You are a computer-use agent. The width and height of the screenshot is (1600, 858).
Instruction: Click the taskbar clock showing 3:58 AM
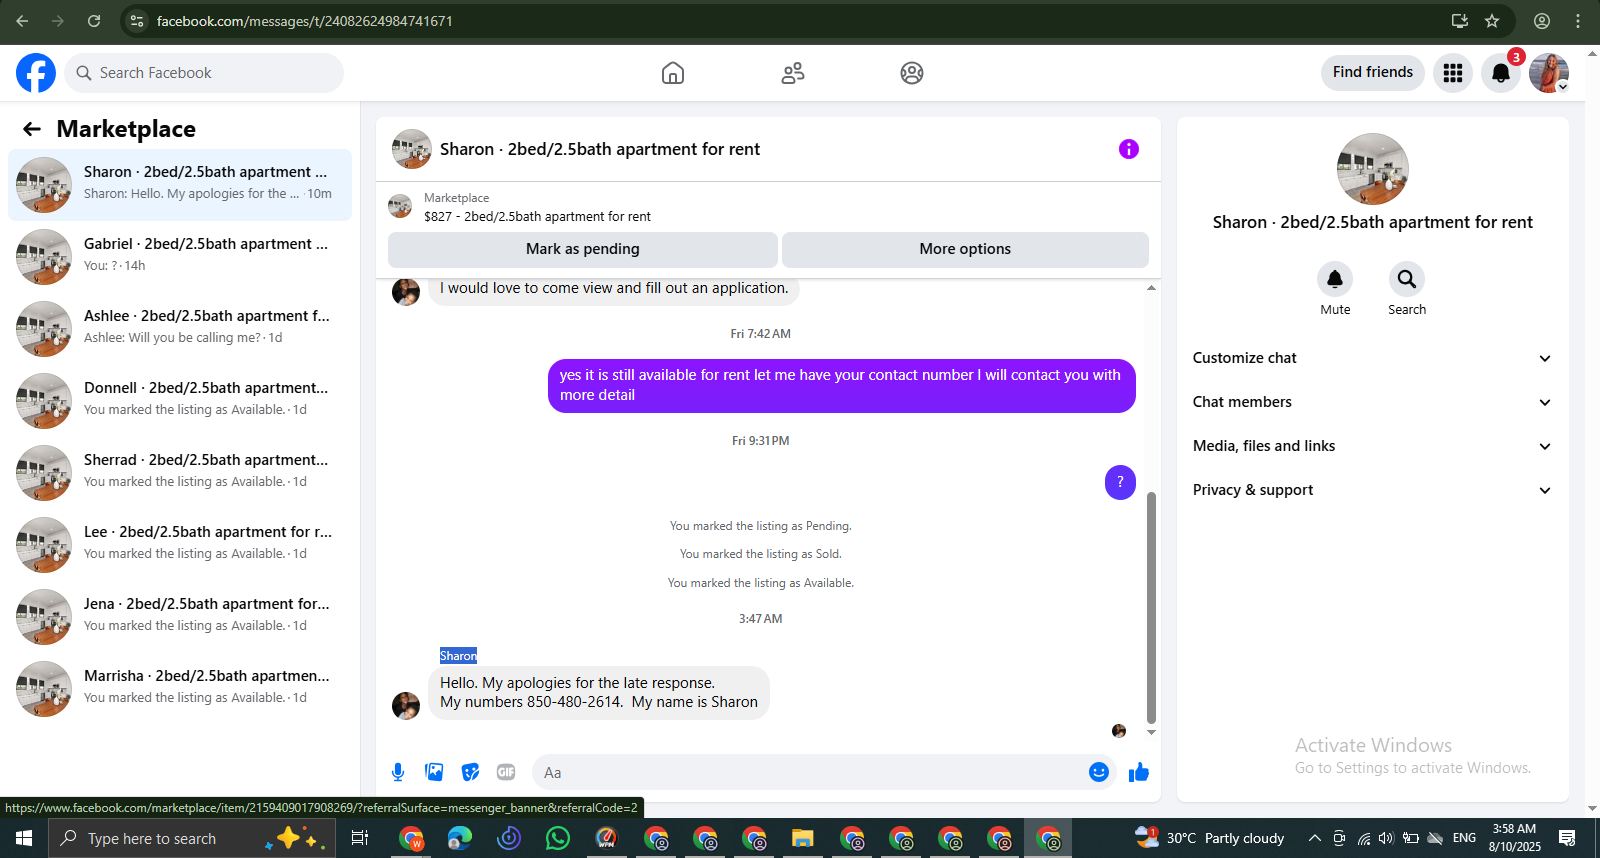(x=1514, y=838)
